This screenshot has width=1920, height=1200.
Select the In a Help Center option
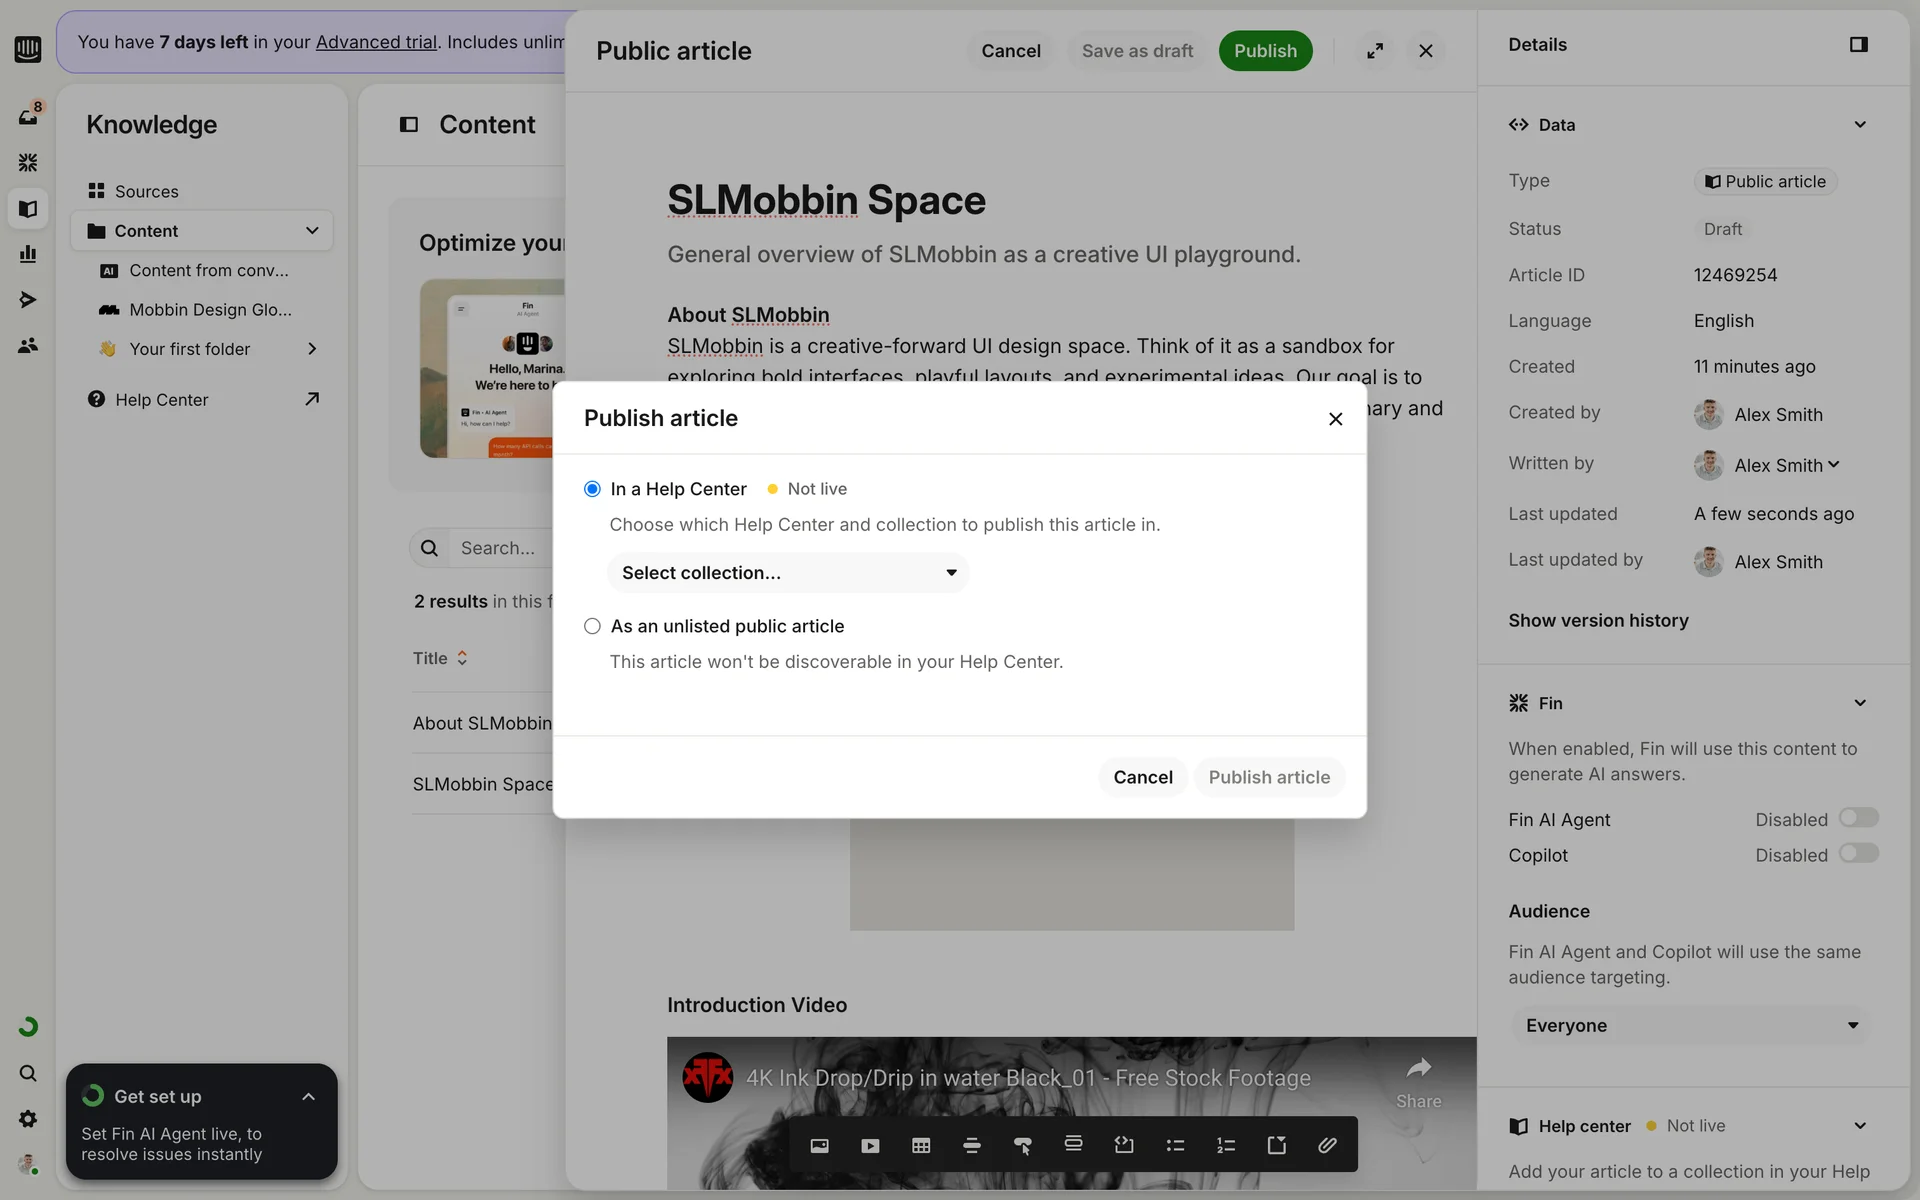tap(592, 489)
